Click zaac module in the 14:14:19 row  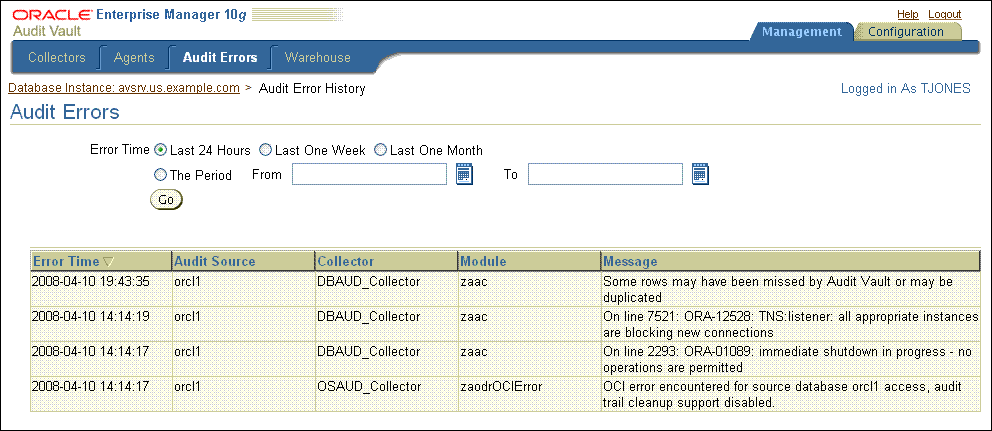click(x=474, y=316)
